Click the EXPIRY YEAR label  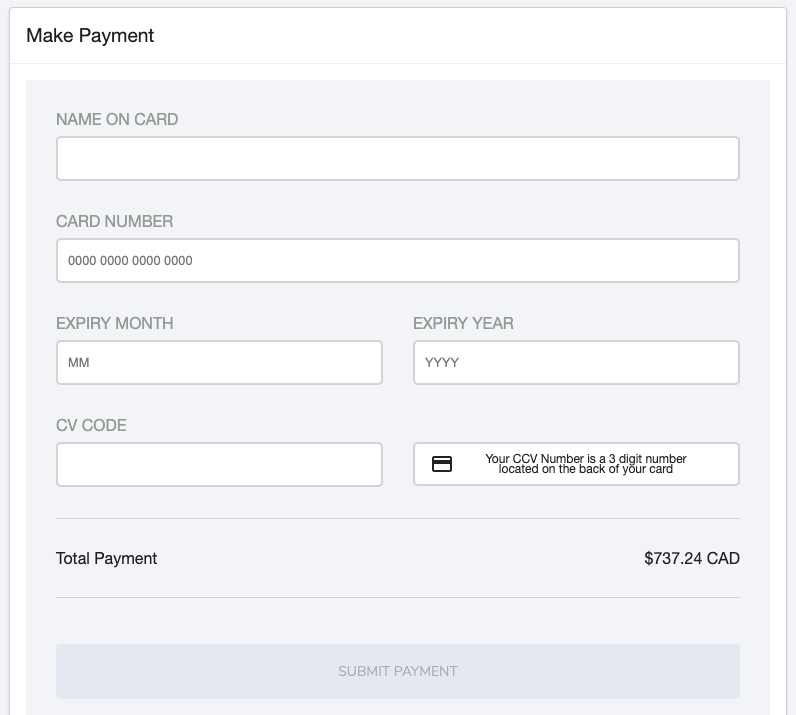pos(463,323)
